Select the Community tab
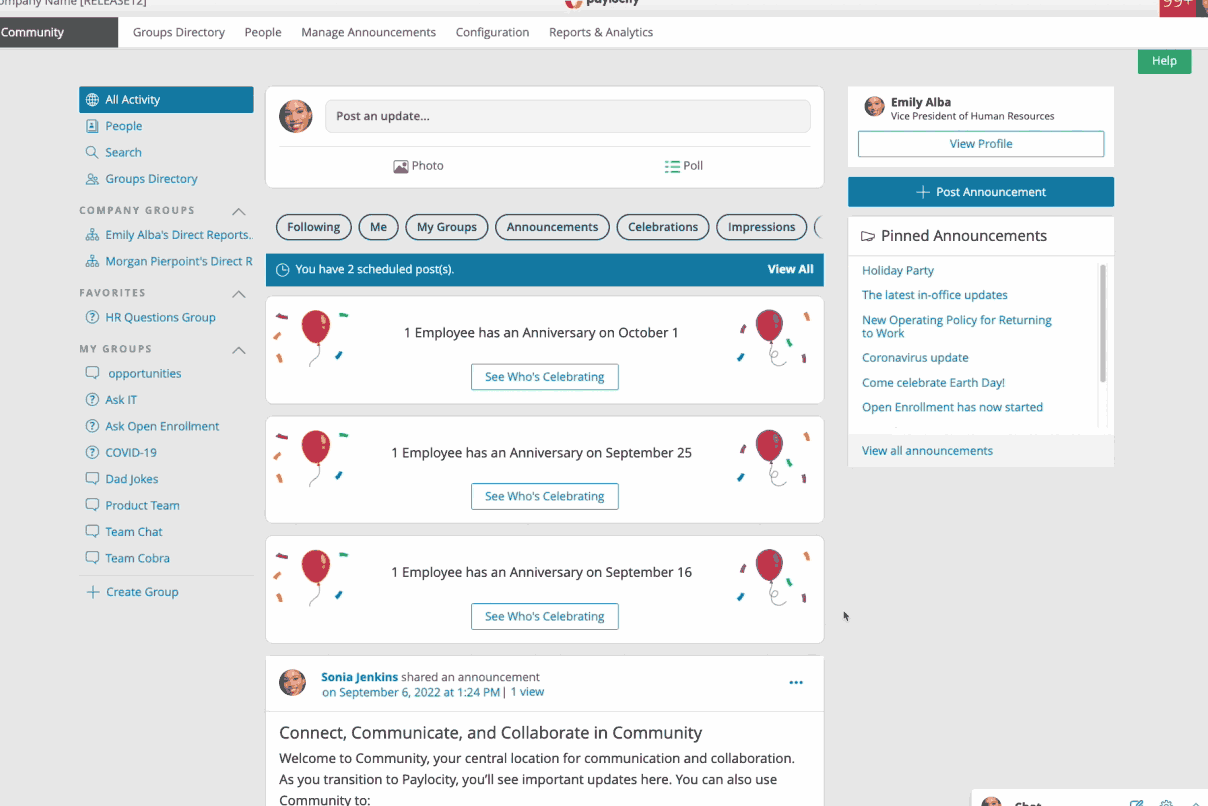Viewport: 1208px width, 806px height. [x=58, y=32]
